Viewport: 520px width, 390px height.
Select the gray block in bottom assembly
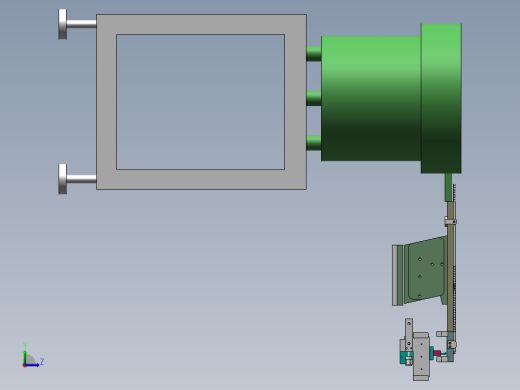421,356
